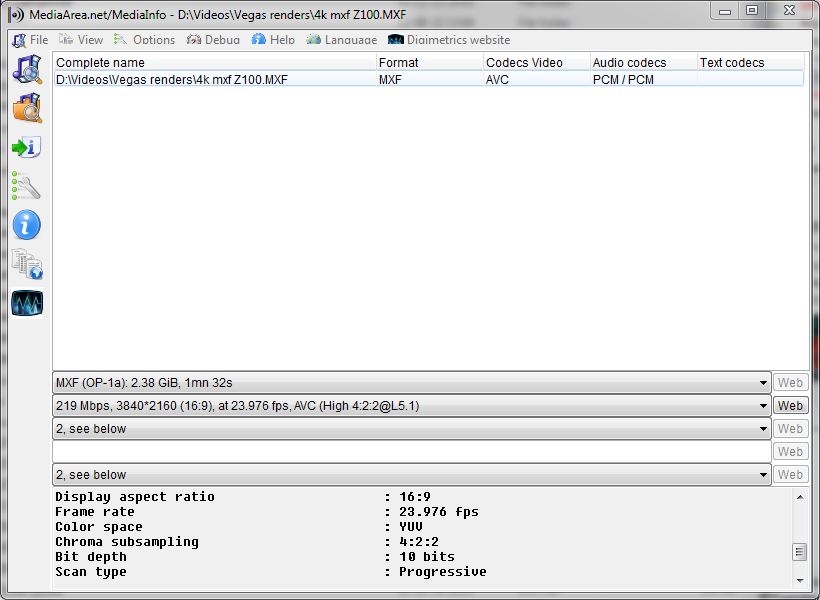Click the Open Folder sidebar icon
Image resolution: width=820 pixels, height=600 pixels.
point(27,107)
